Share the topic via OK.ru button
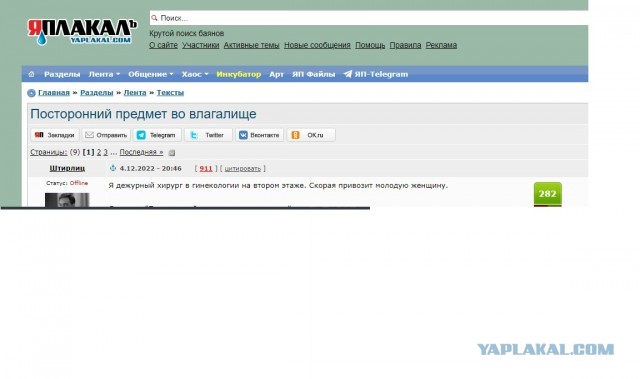The width and height of the screenshot is (640, 379). coord(311,135)
